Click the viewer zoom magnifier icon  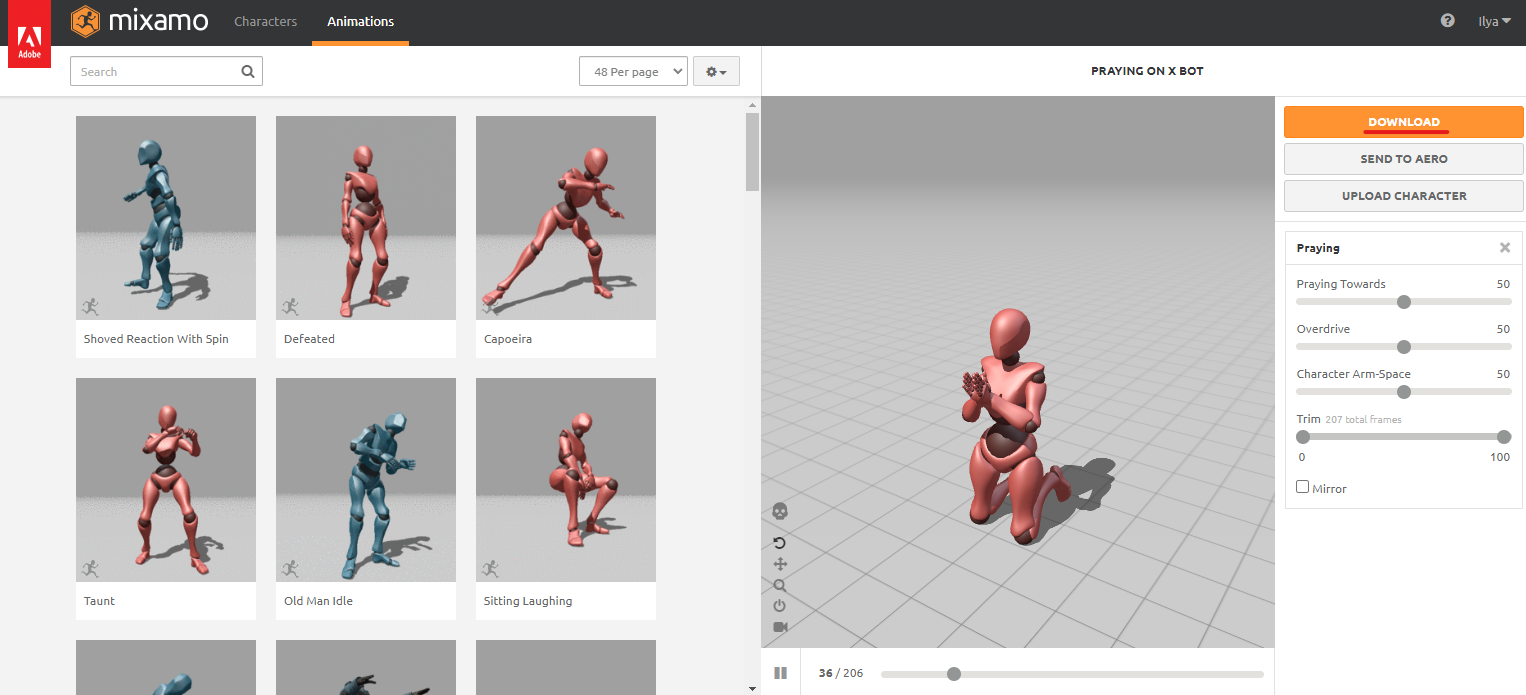point(780,585)
